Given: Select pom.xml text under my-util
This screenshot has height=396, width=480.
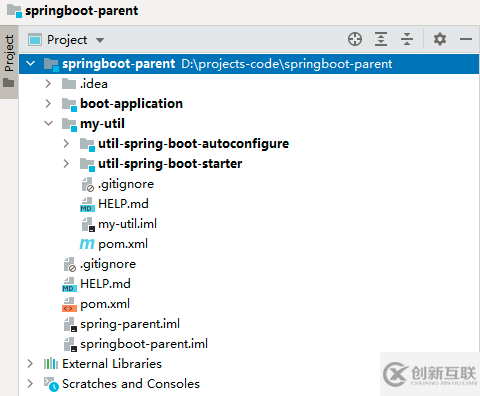Looking at the screenshot, I should [123, 244].
